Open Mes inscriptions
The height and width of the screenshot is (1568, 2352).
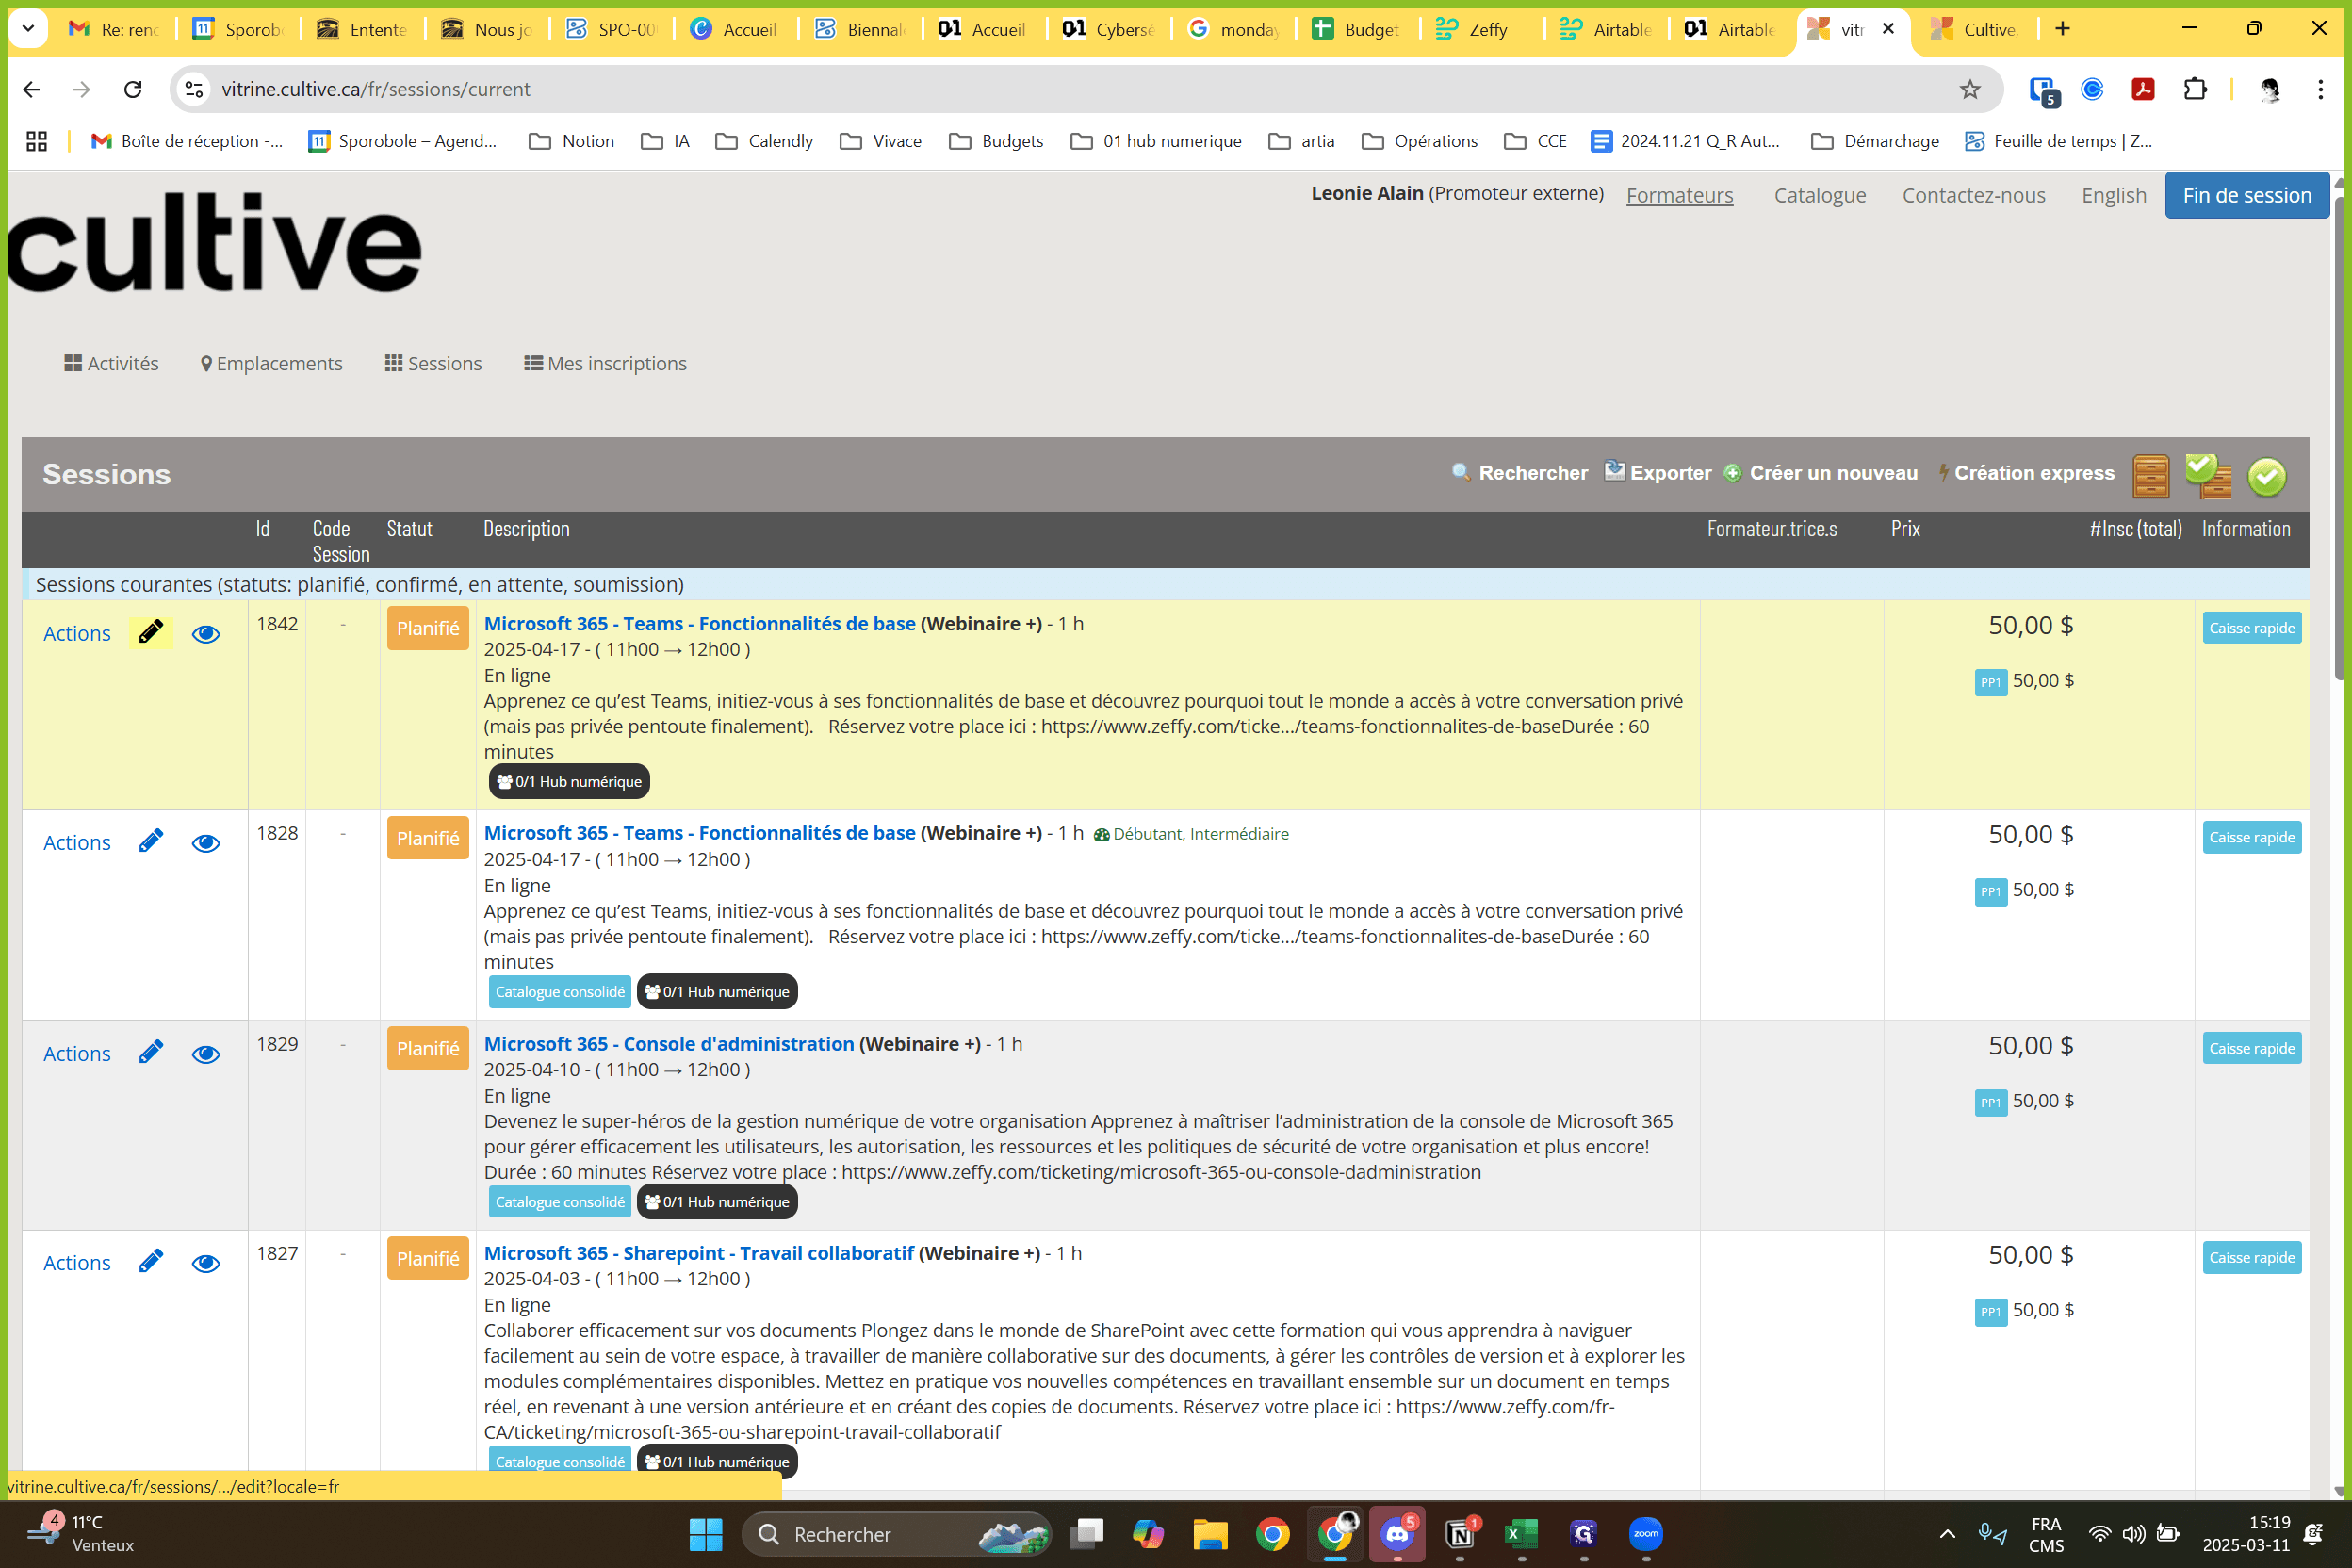click(x=605, y=363)
